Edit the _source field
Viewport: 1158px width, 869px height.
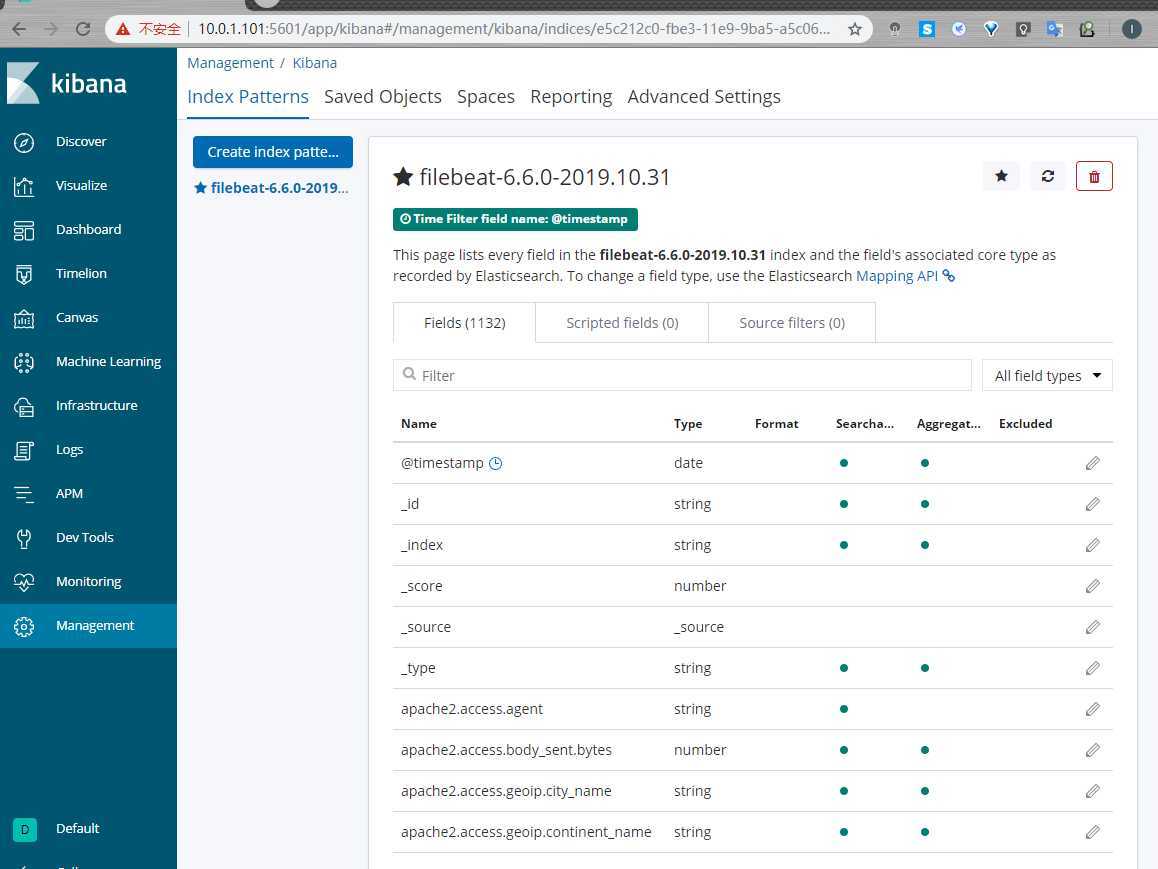coord(1093,627)
